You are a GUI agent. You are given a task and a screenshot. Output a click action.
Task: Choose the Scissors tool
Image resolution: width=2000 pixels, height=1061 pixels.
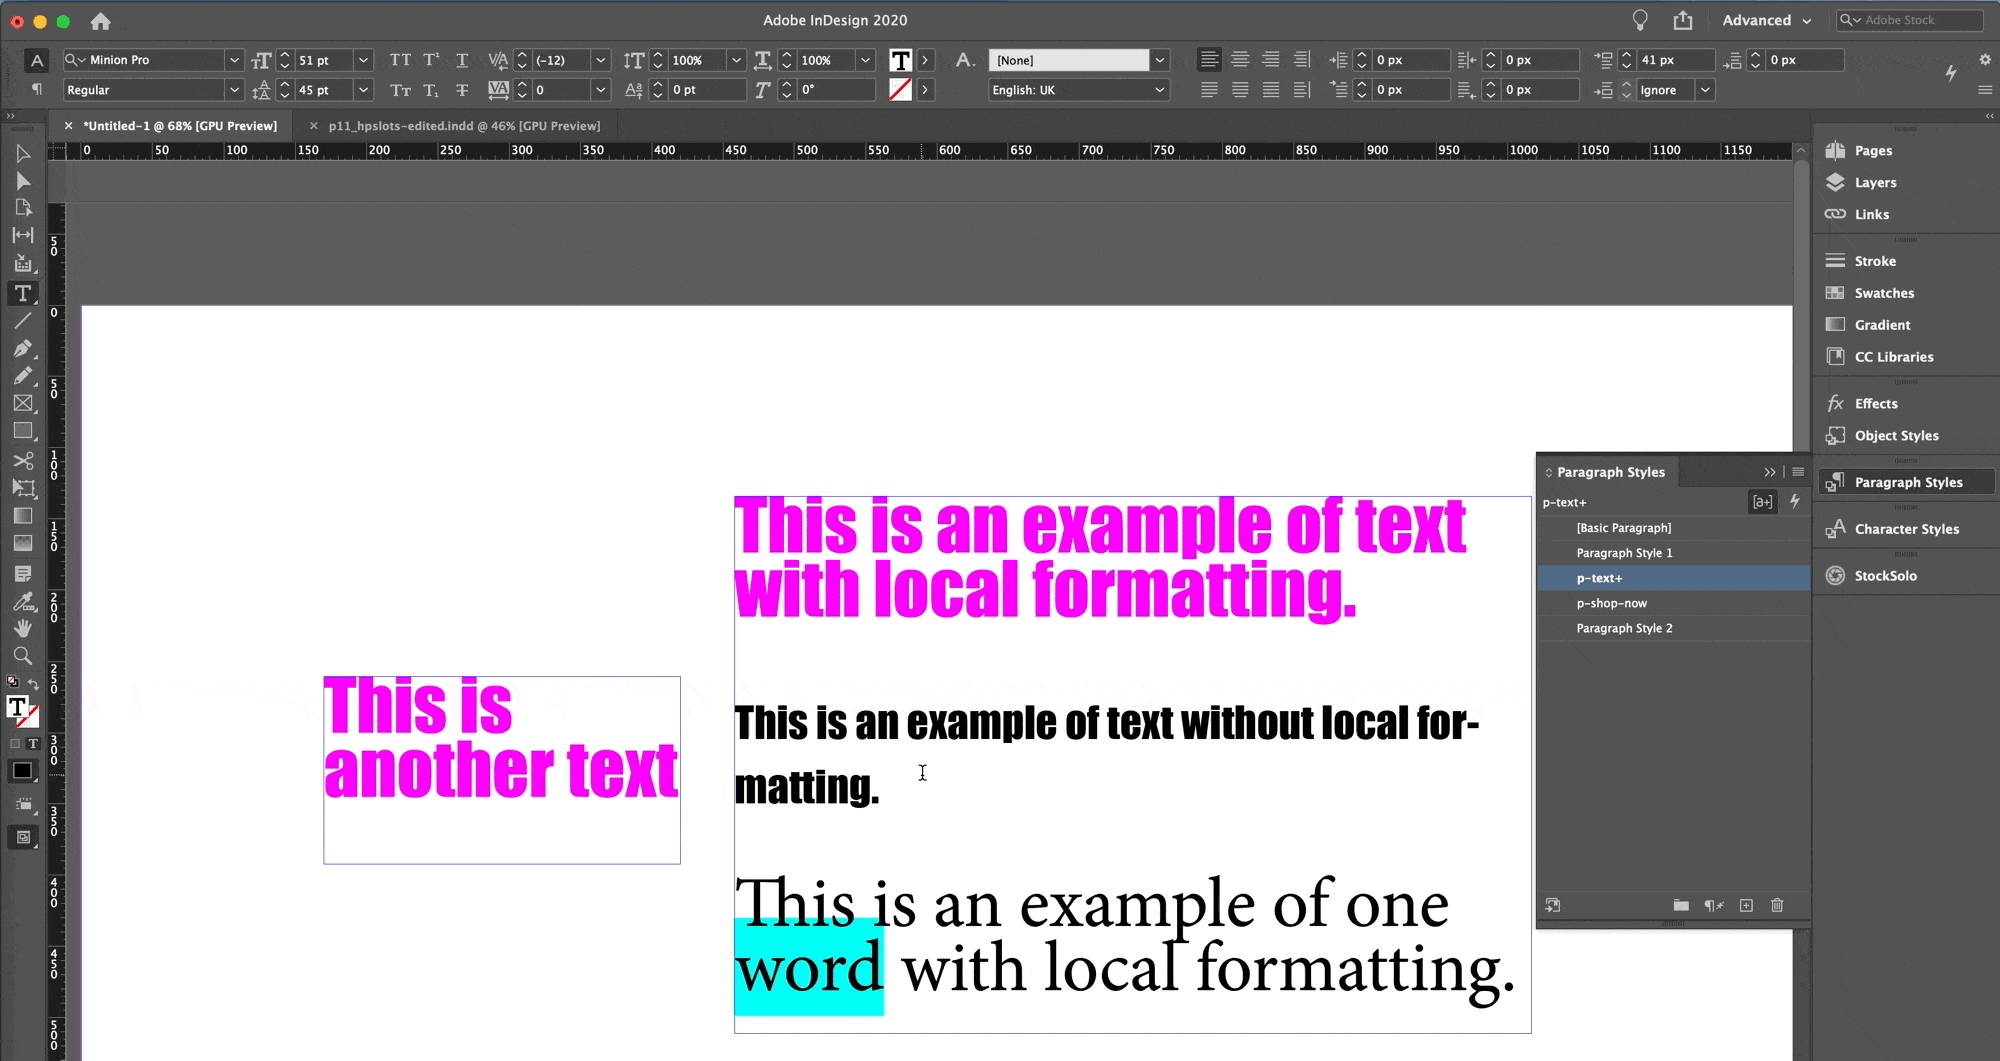(x=22, y=461)
